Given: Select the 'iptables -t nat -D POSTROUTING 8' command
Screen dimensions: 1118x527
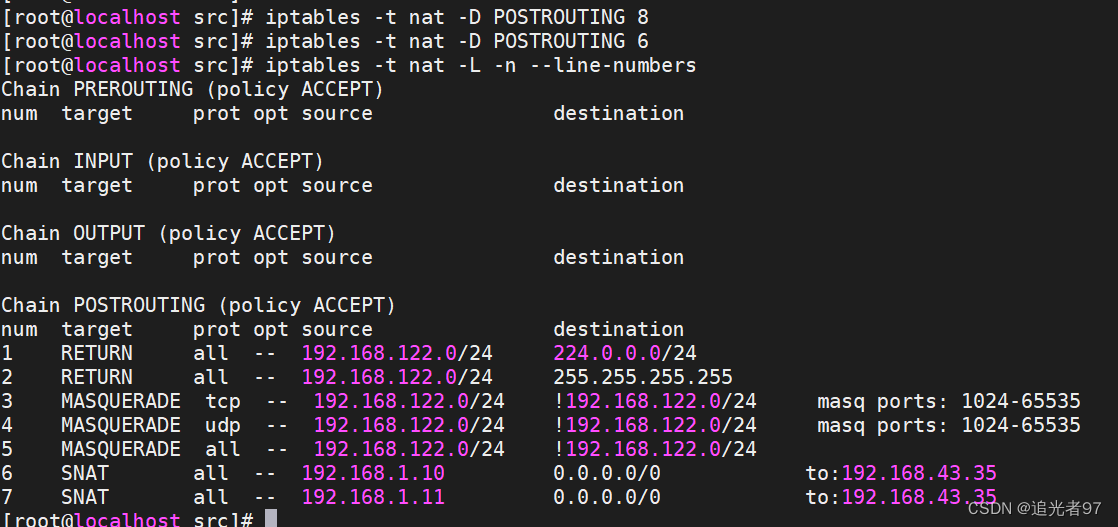Looking at the screenshot, I should click(x=457, y=17).
